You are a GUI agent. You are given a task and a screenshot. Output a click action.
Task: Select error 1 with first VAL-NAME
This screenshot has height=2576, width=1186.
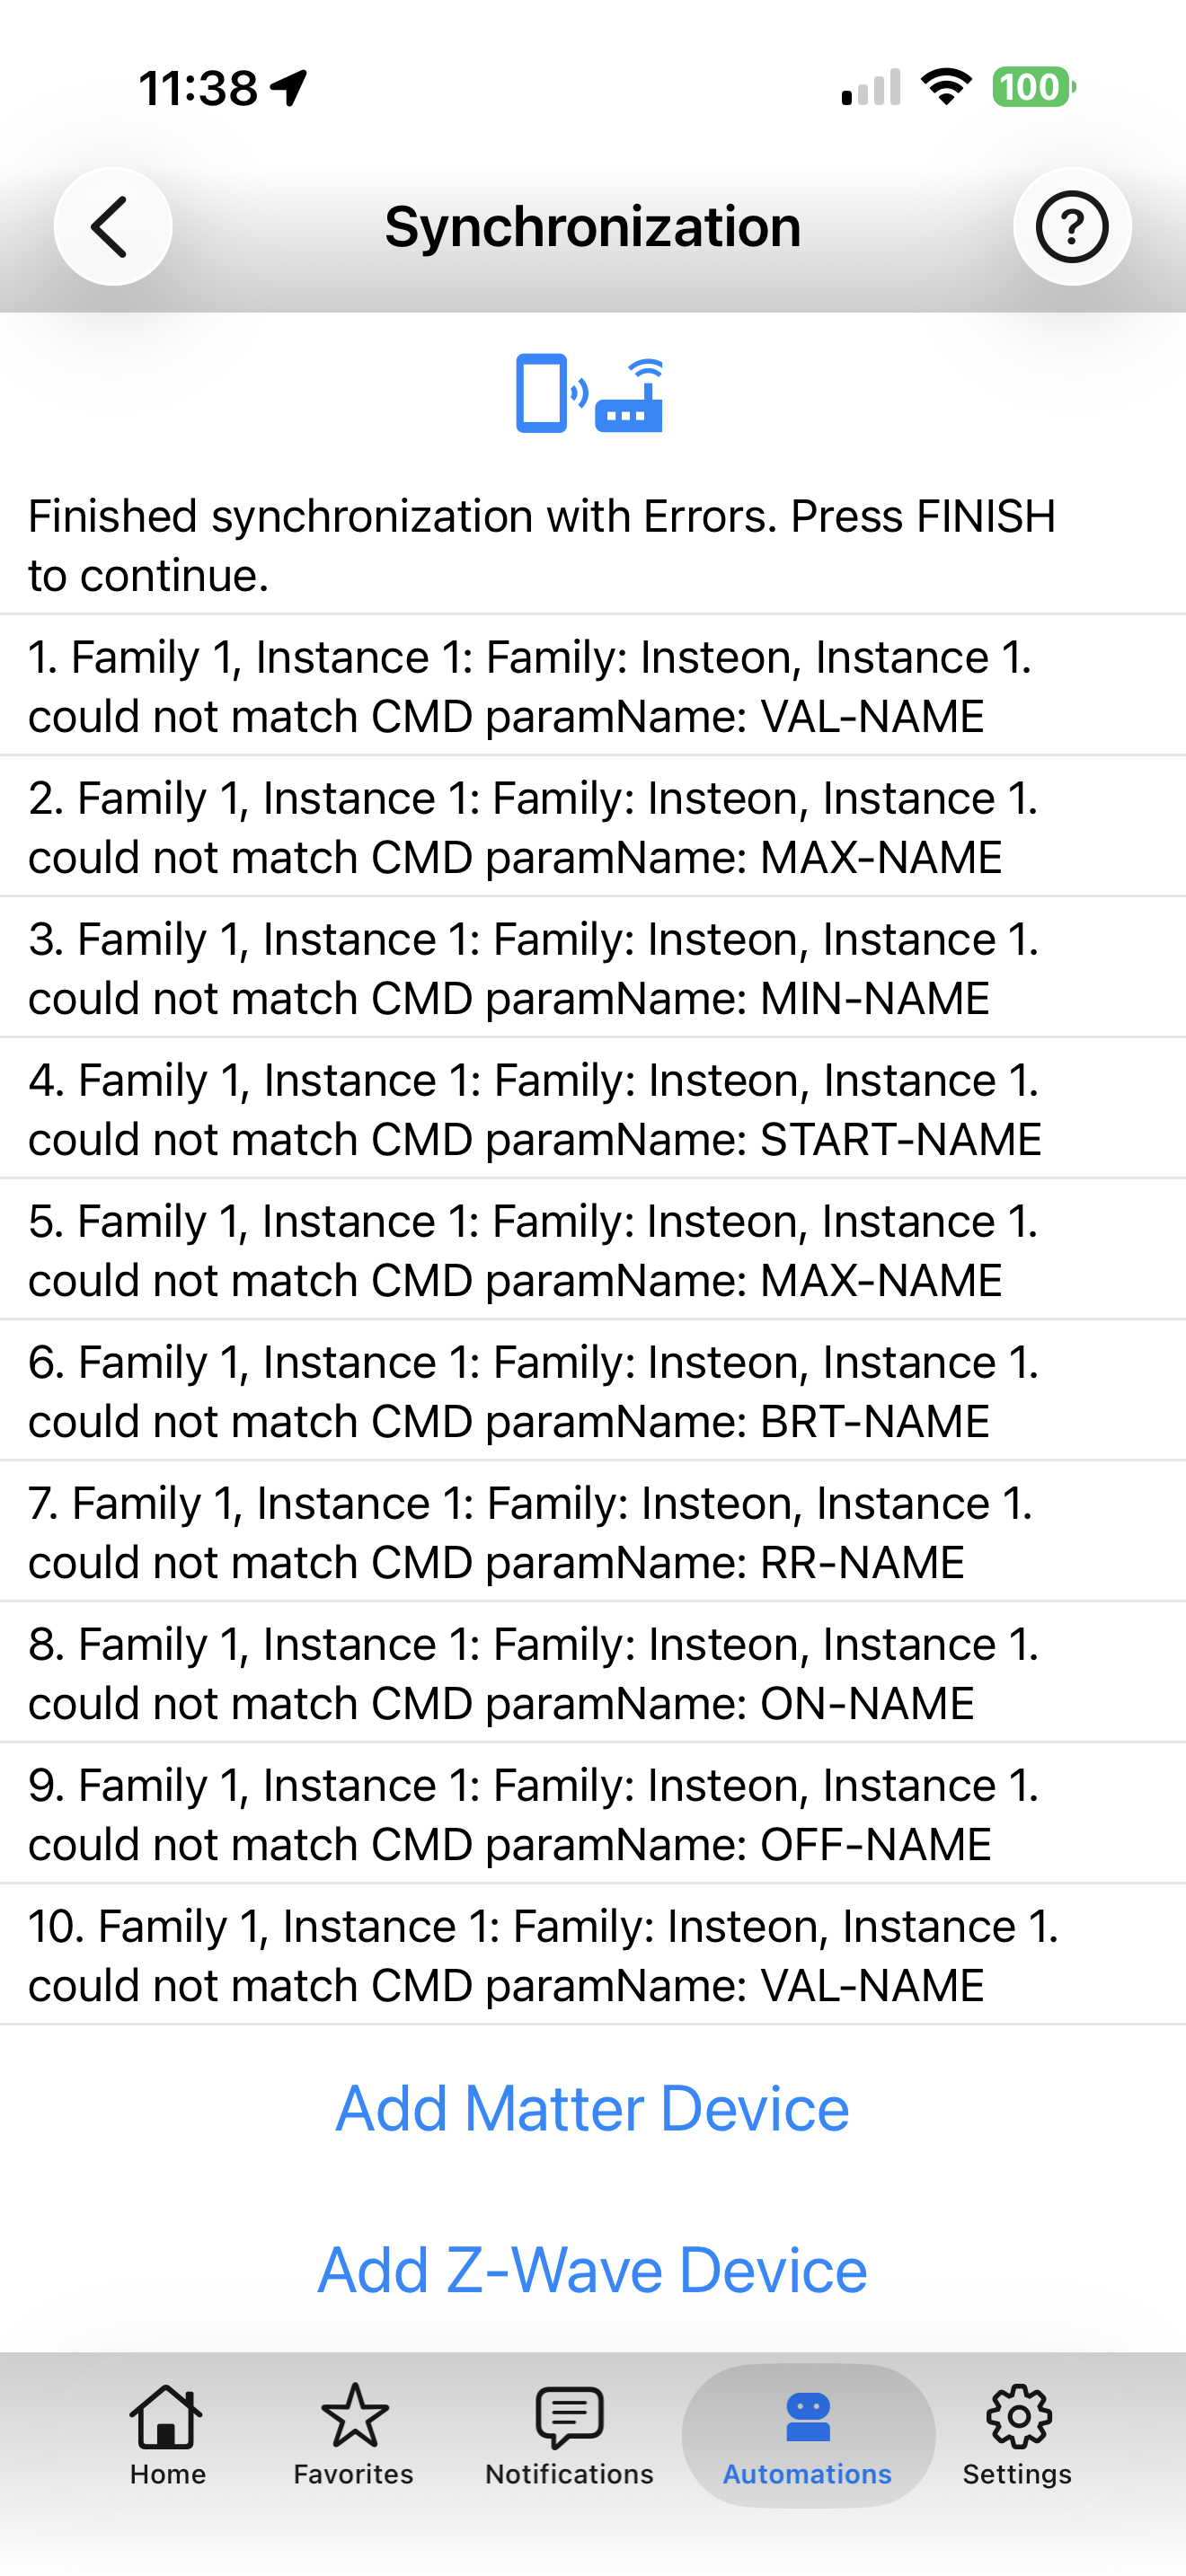593,686
